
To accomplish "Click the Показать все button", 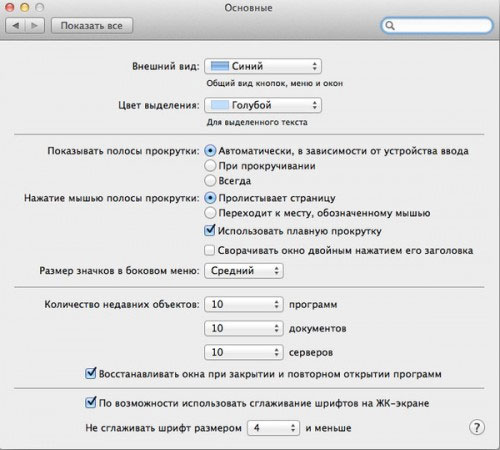I will coord(92,26).
